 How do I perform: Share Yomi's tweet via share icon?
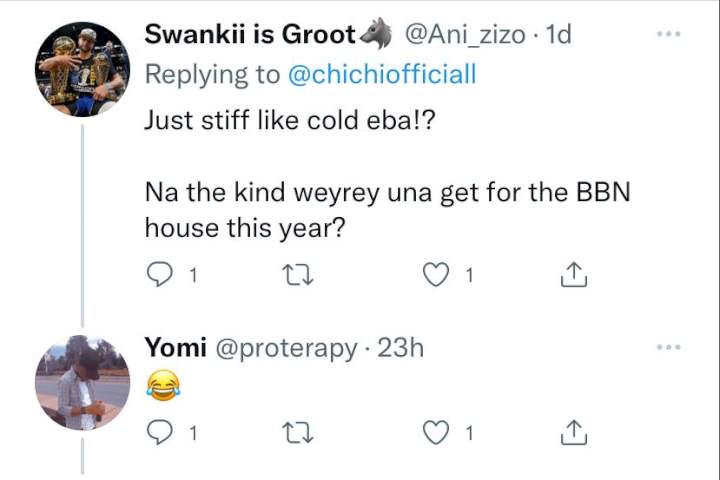coord(574,433)
